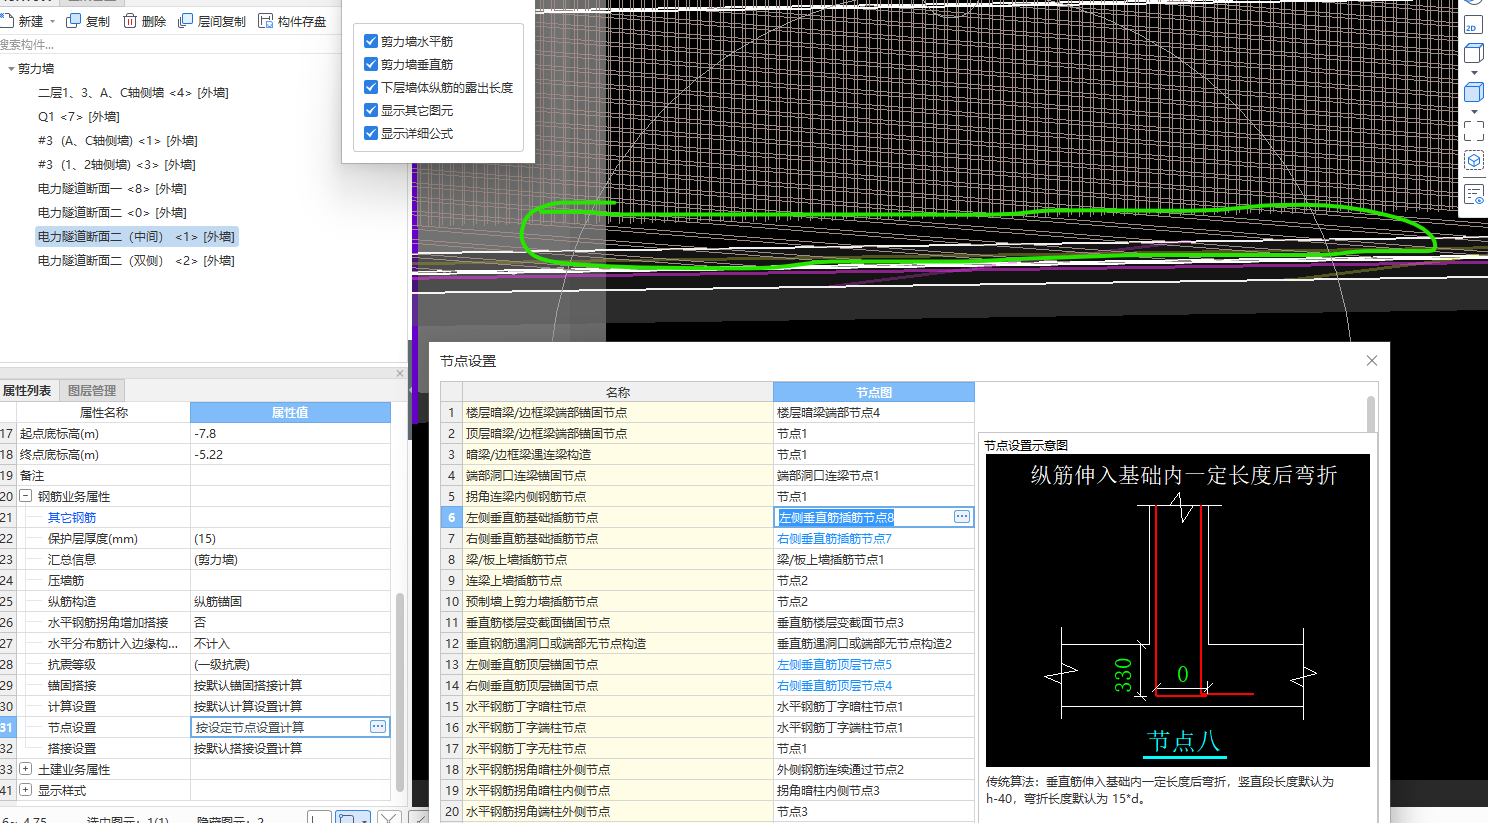
Task: Switch to 图层管理 tab
Action: tap(92, 391)
